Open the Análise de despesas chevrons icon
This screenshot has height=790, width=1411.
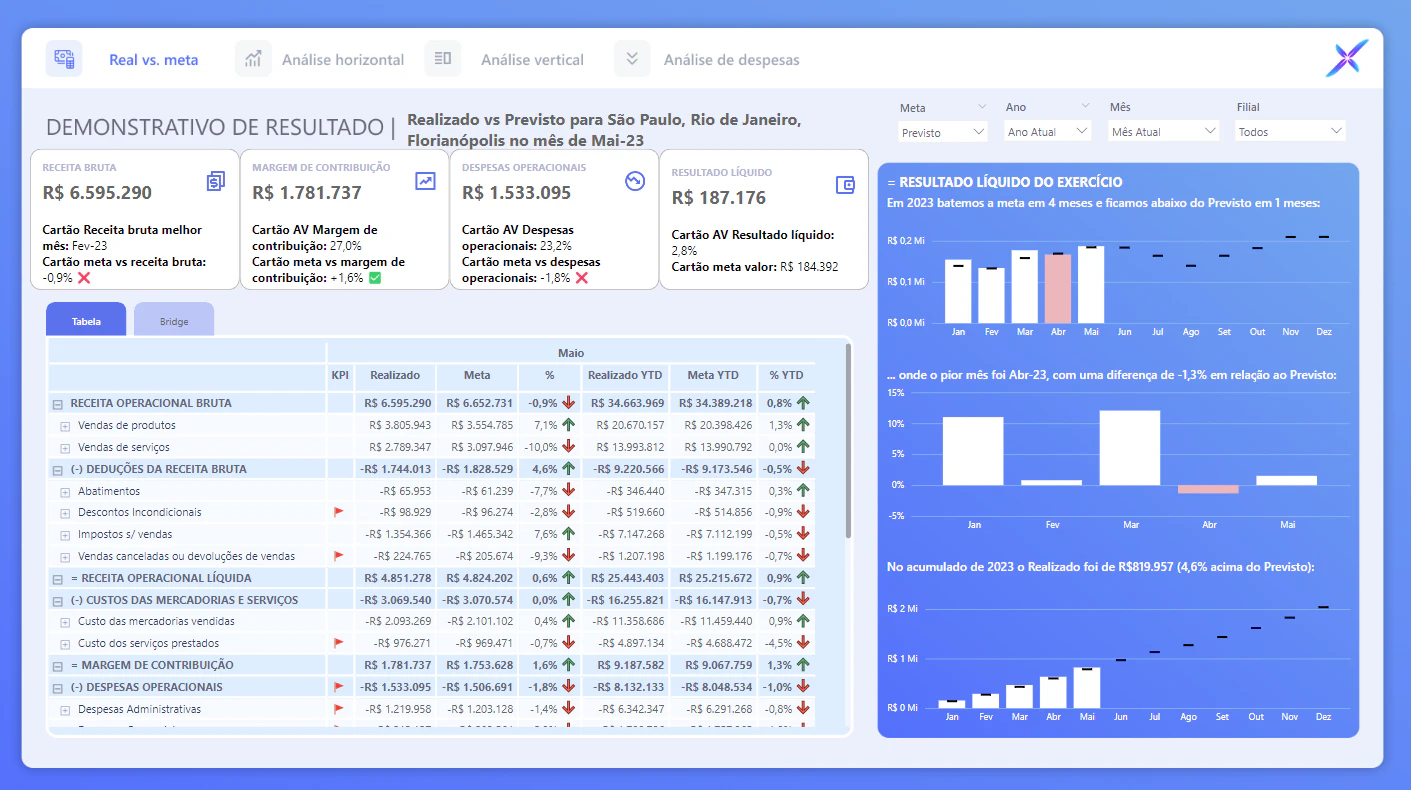(x=632, y=59)
